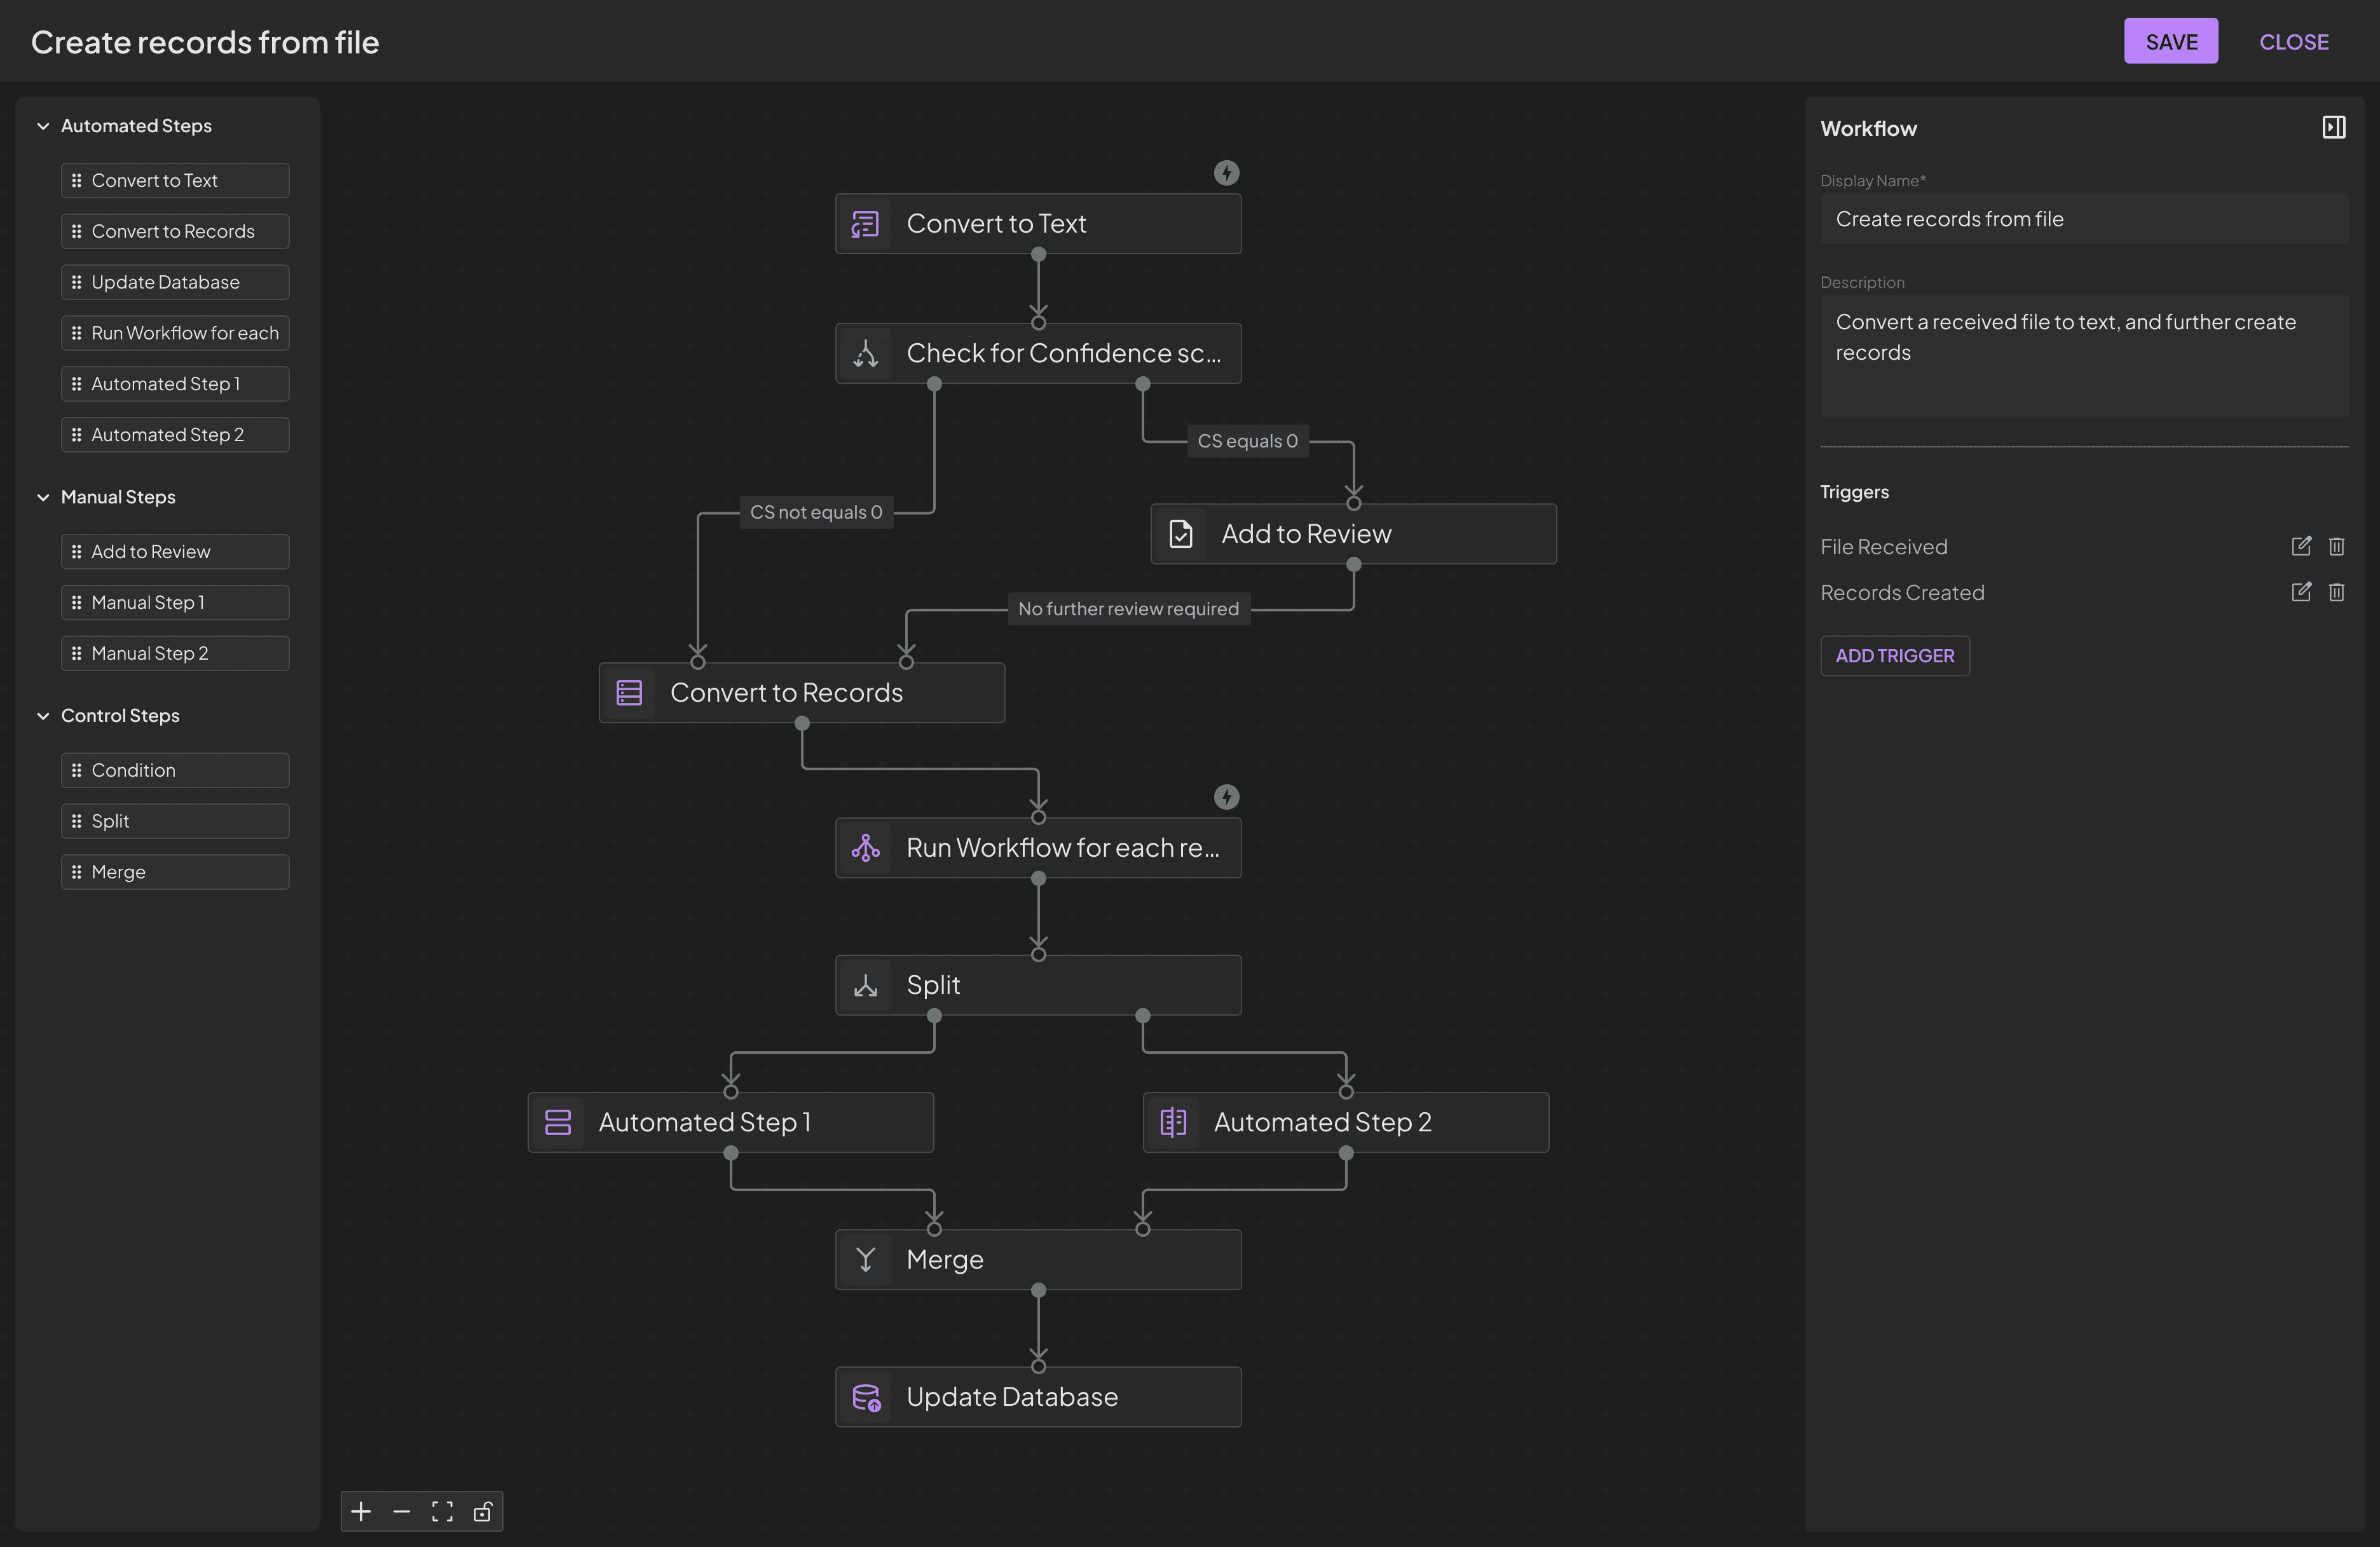
Task: Collapse the Automated Steps section
Action: click(43, 125)
